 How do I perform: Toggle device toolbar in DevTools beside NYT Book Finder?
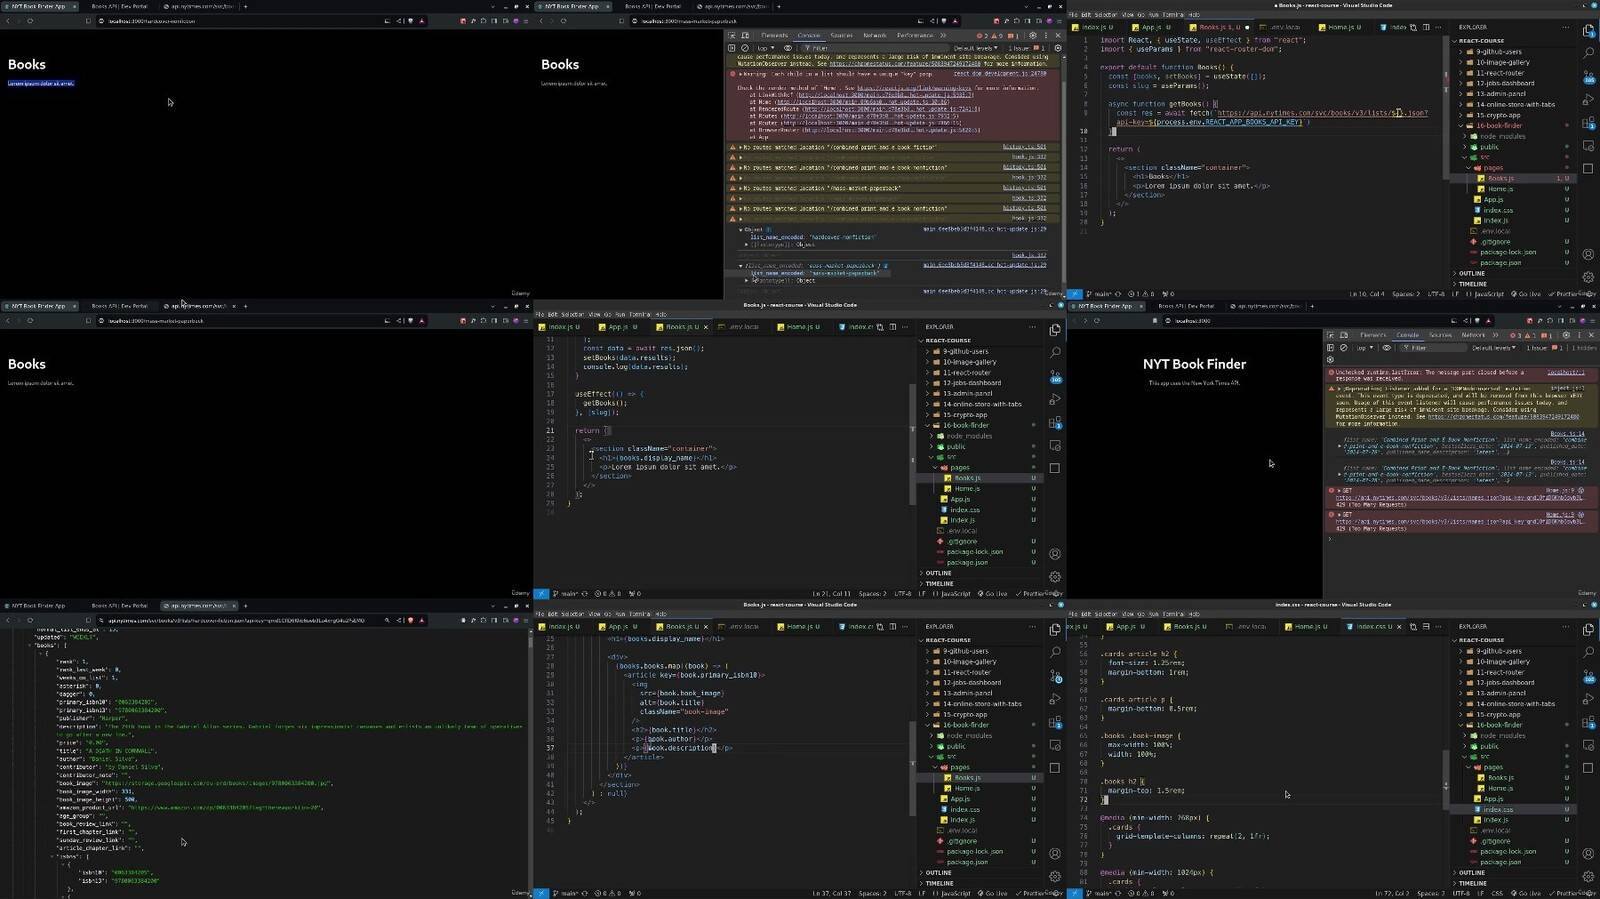pos(1344,335)
